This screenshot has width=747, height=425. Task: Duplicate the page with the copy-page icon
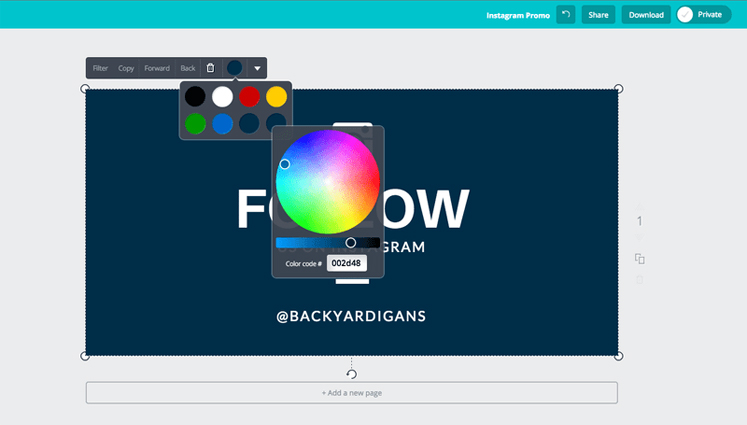coord(639,259)
